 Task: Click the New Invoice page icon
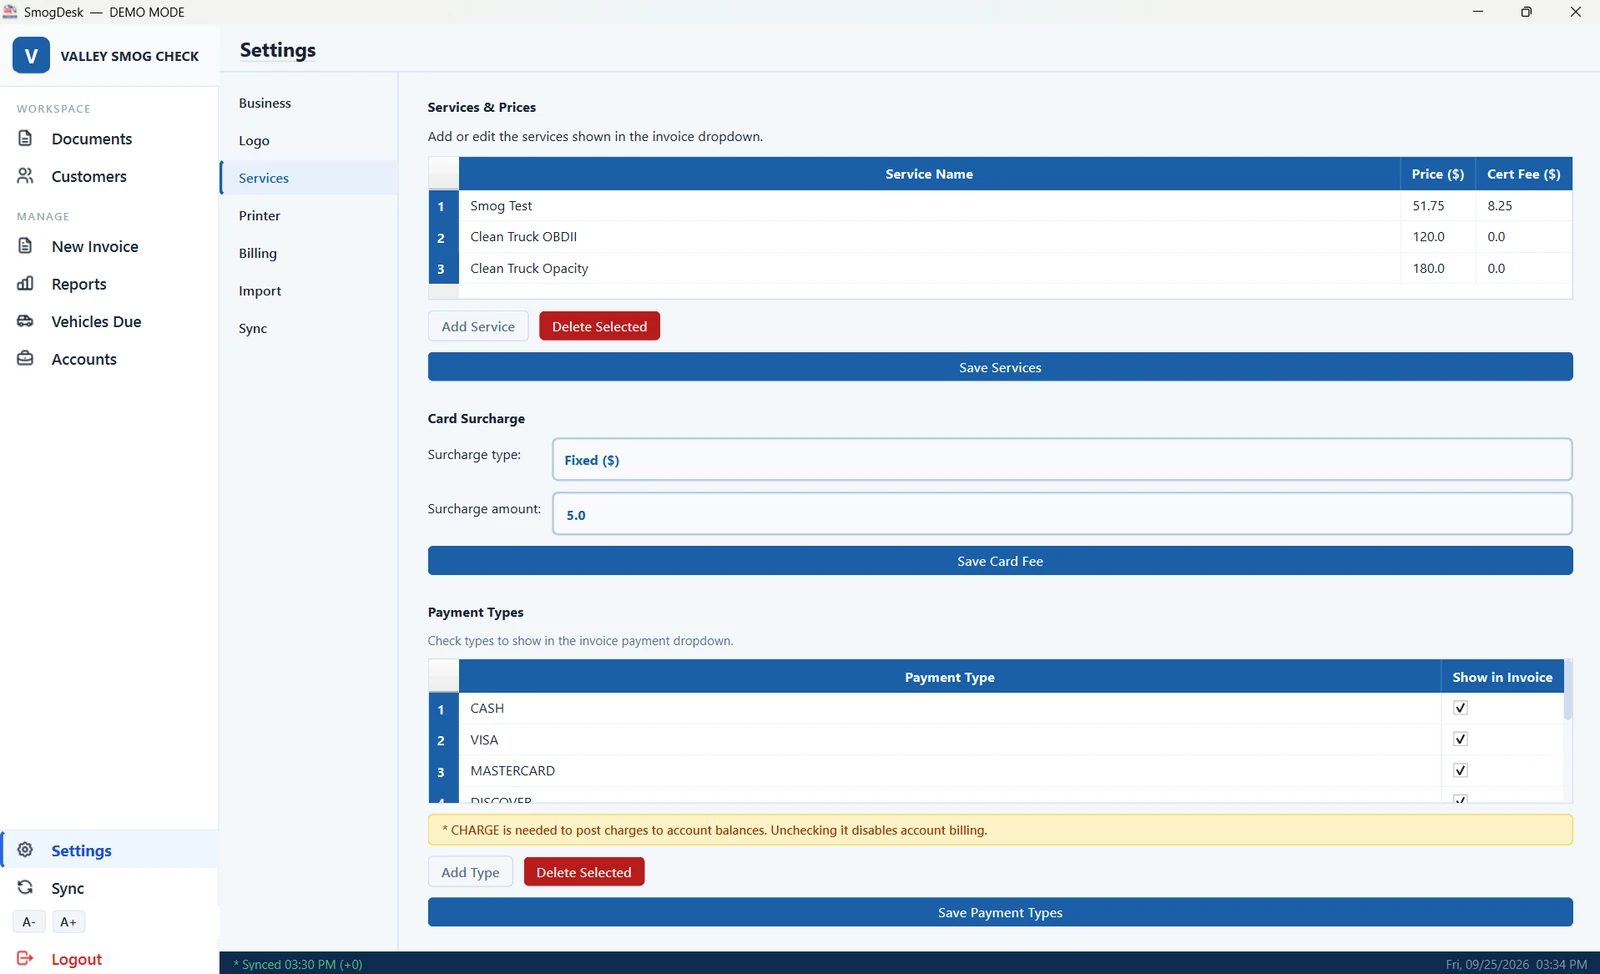26,246
